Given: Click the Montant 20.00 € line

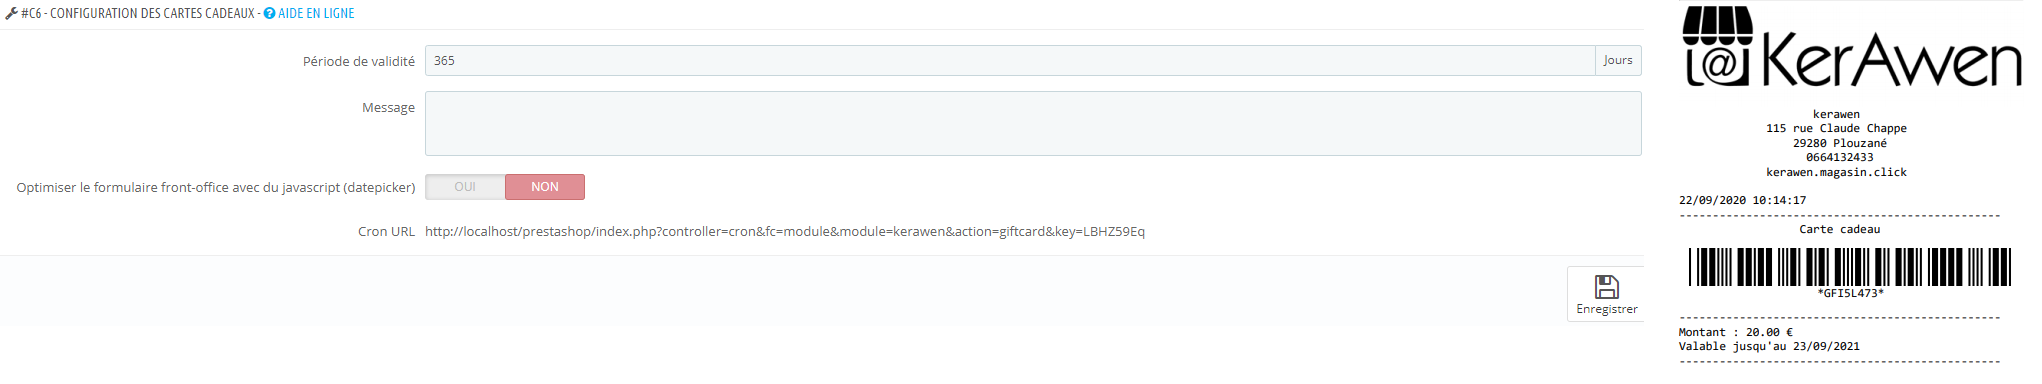Looking at the screenshot, I should click(x=1736, y=332).
